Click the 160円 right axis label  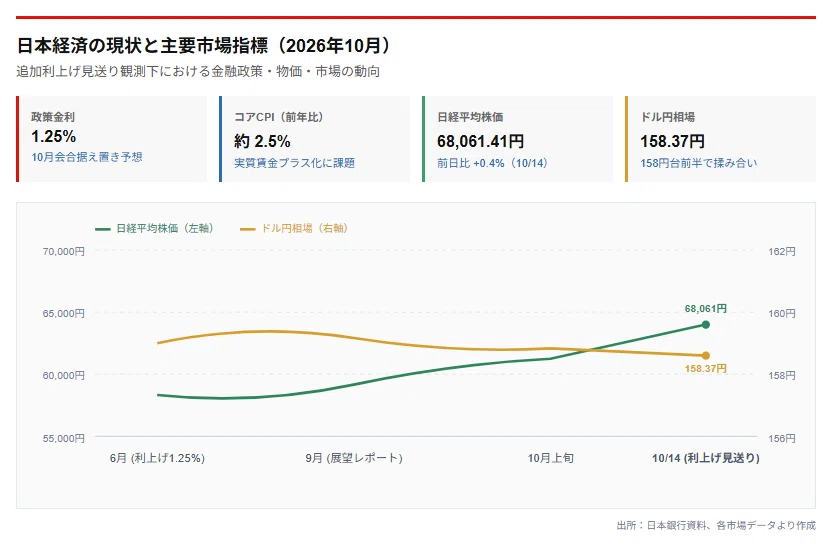pyautogui.click(x=782, y=314)
